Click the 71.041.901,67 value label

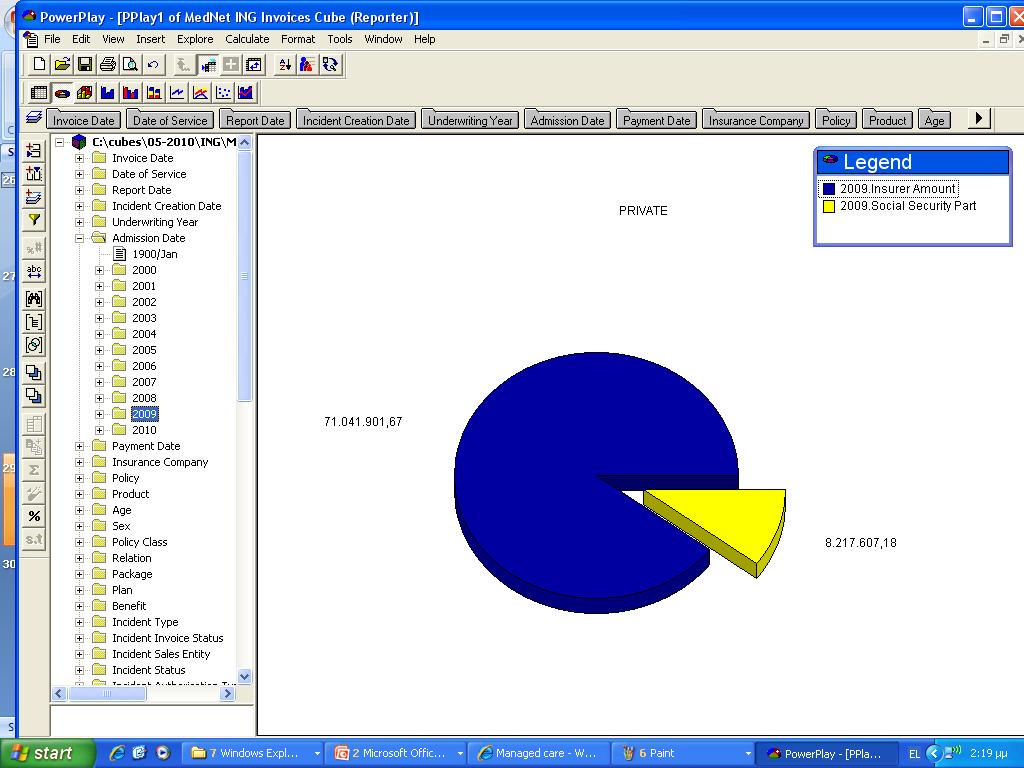[x=363, y=422]
